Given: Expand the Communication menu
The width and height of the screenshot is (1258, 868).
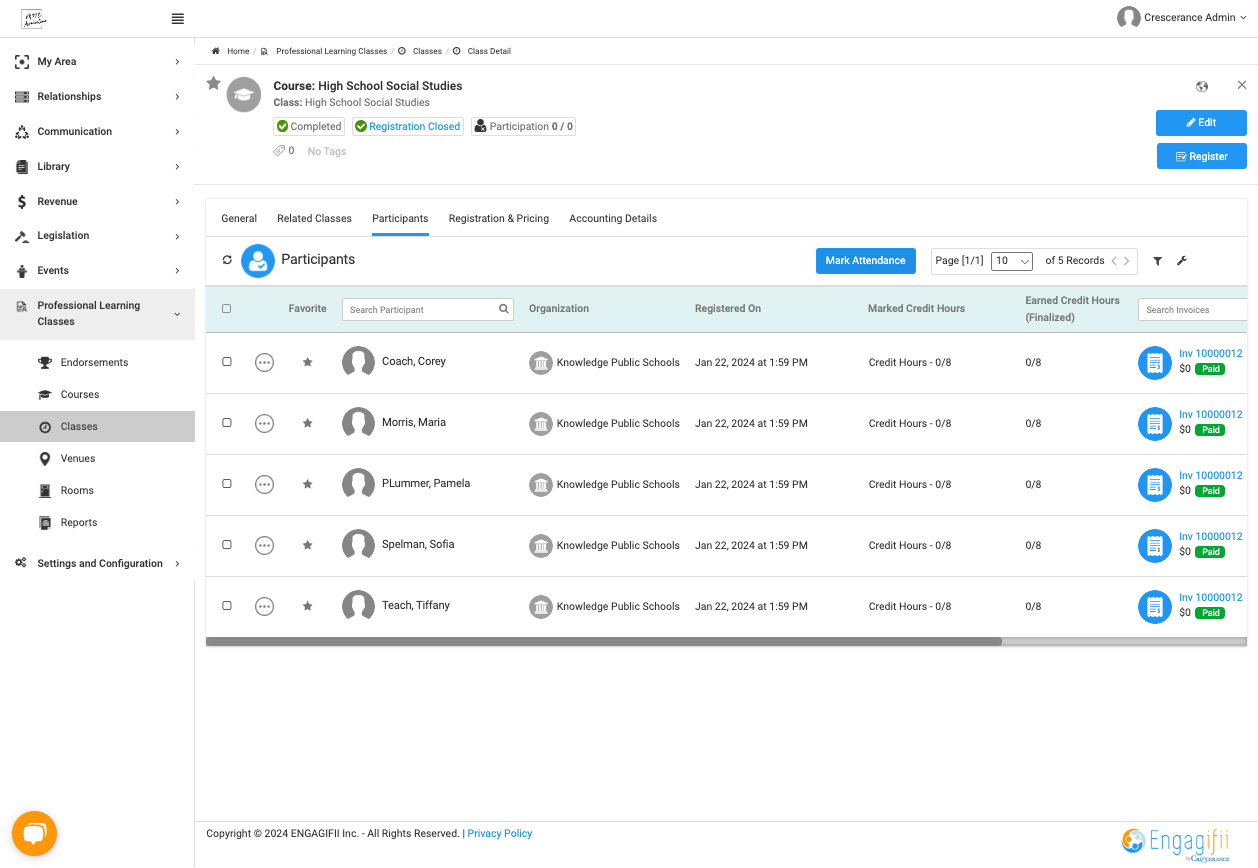Looking at the screenshot, I should tap(97, 132).
